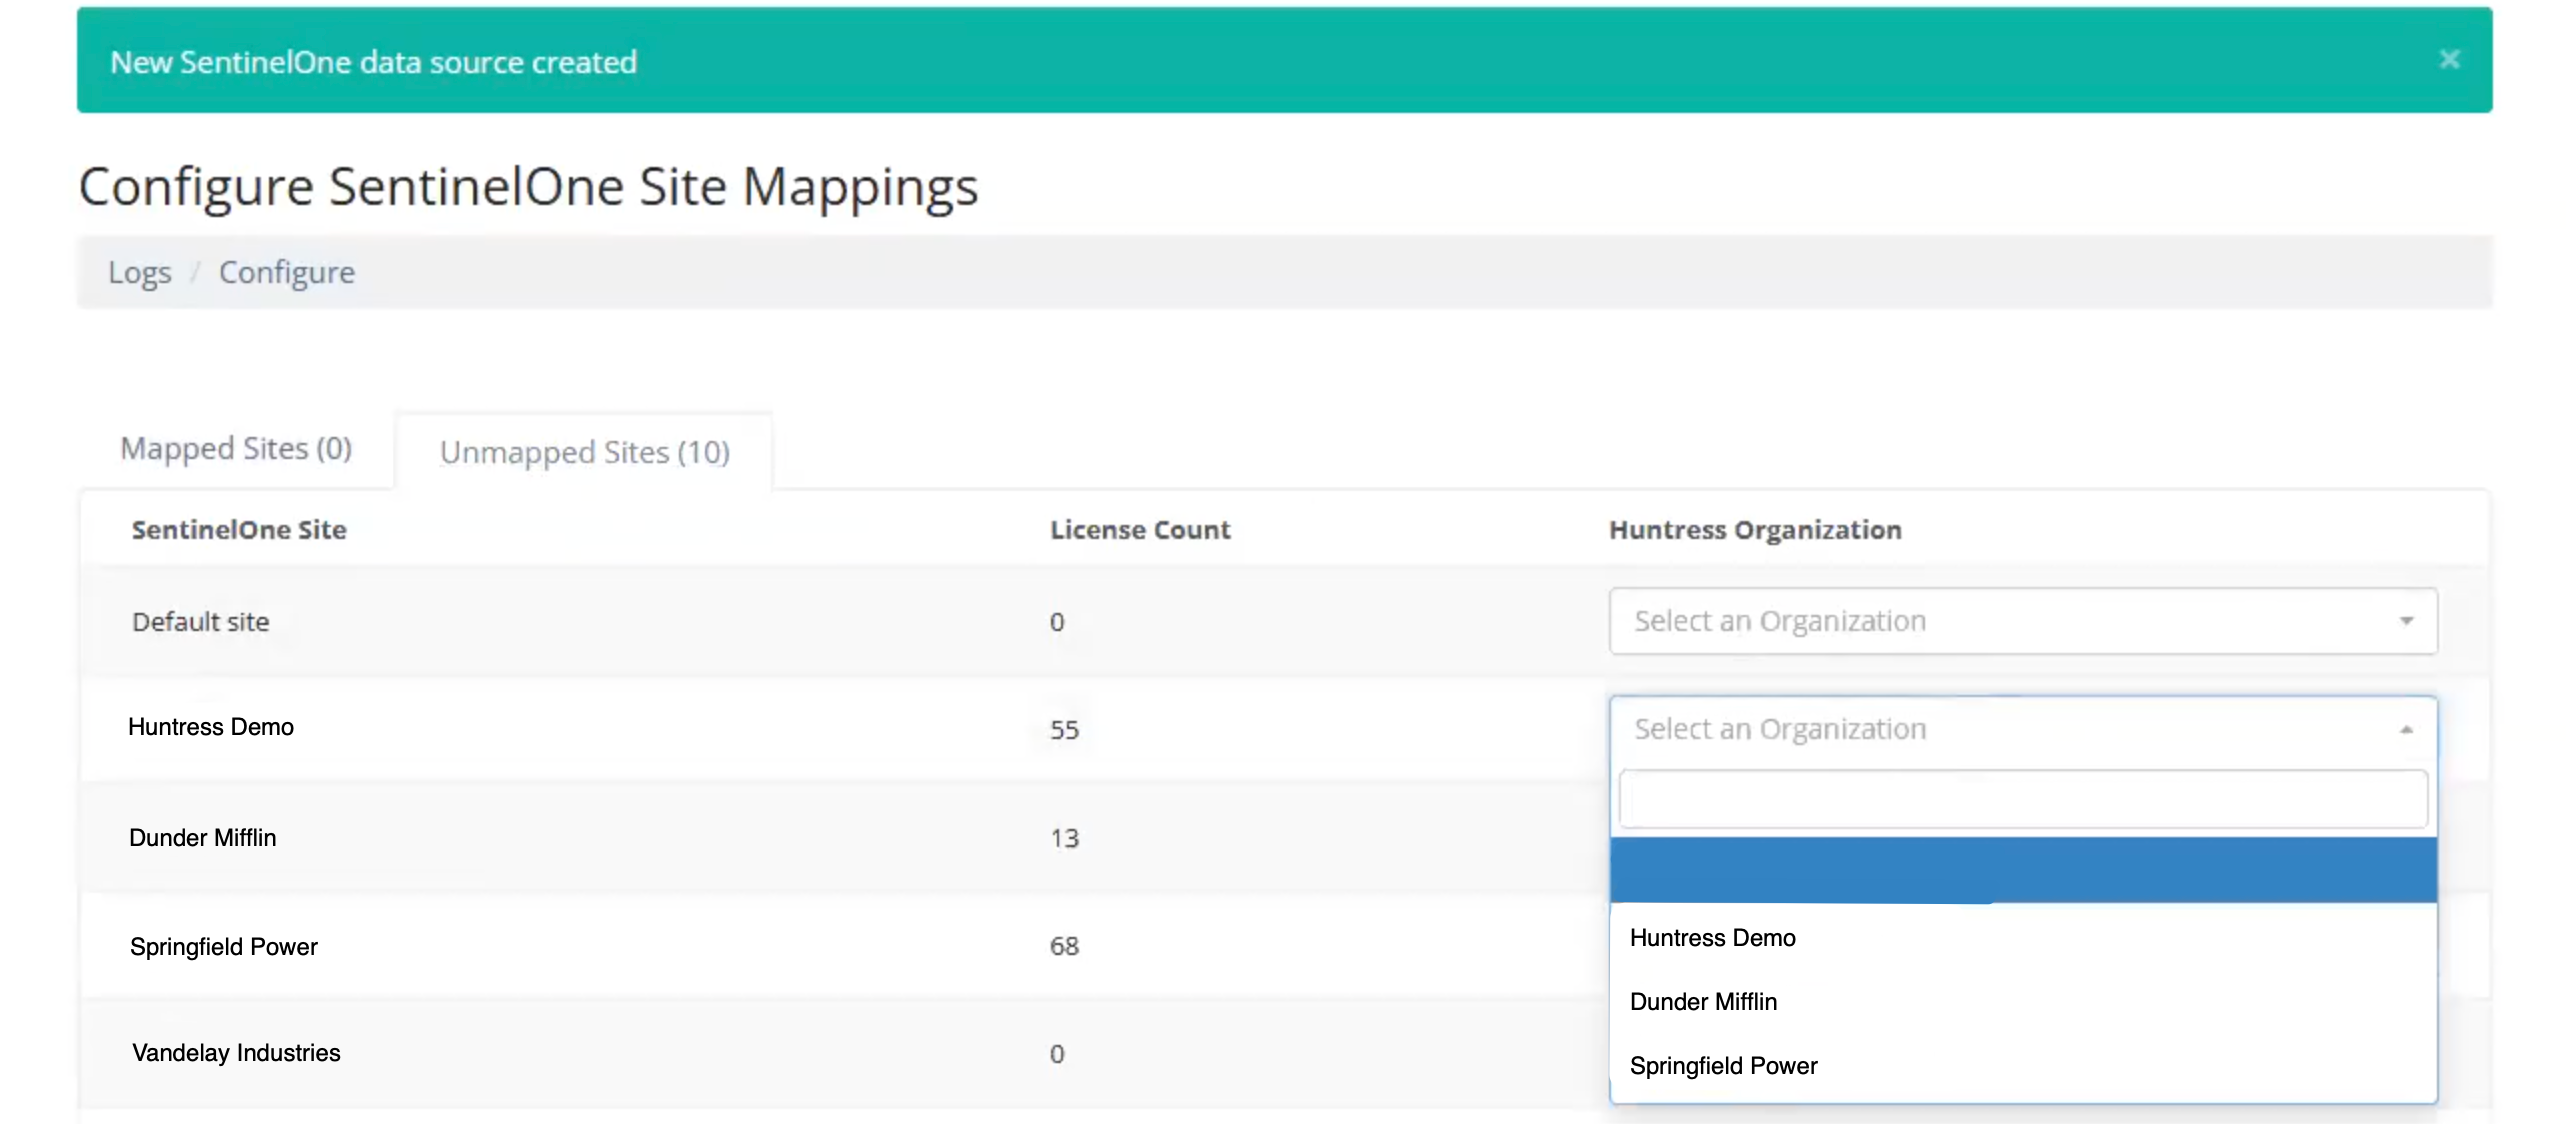Select the blank highlighted dropdown option
Screen dimensions: 2566x1124
pyautogui.click(x=2023, y=870)
